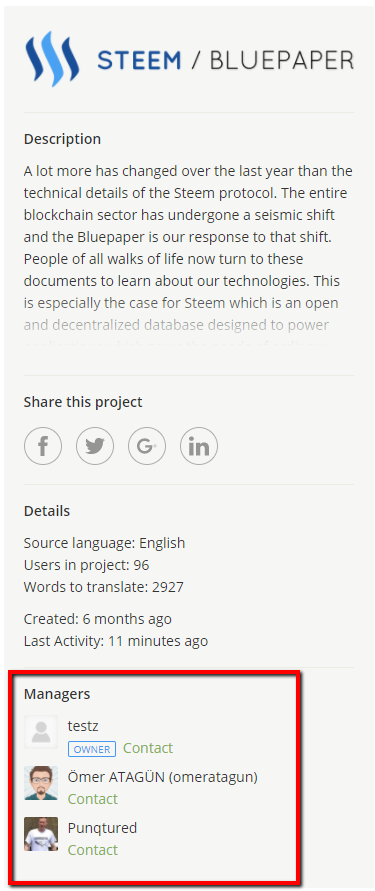Share project on Facebook icon
This screenshot has height=891, width=375.
pos(43,446)
